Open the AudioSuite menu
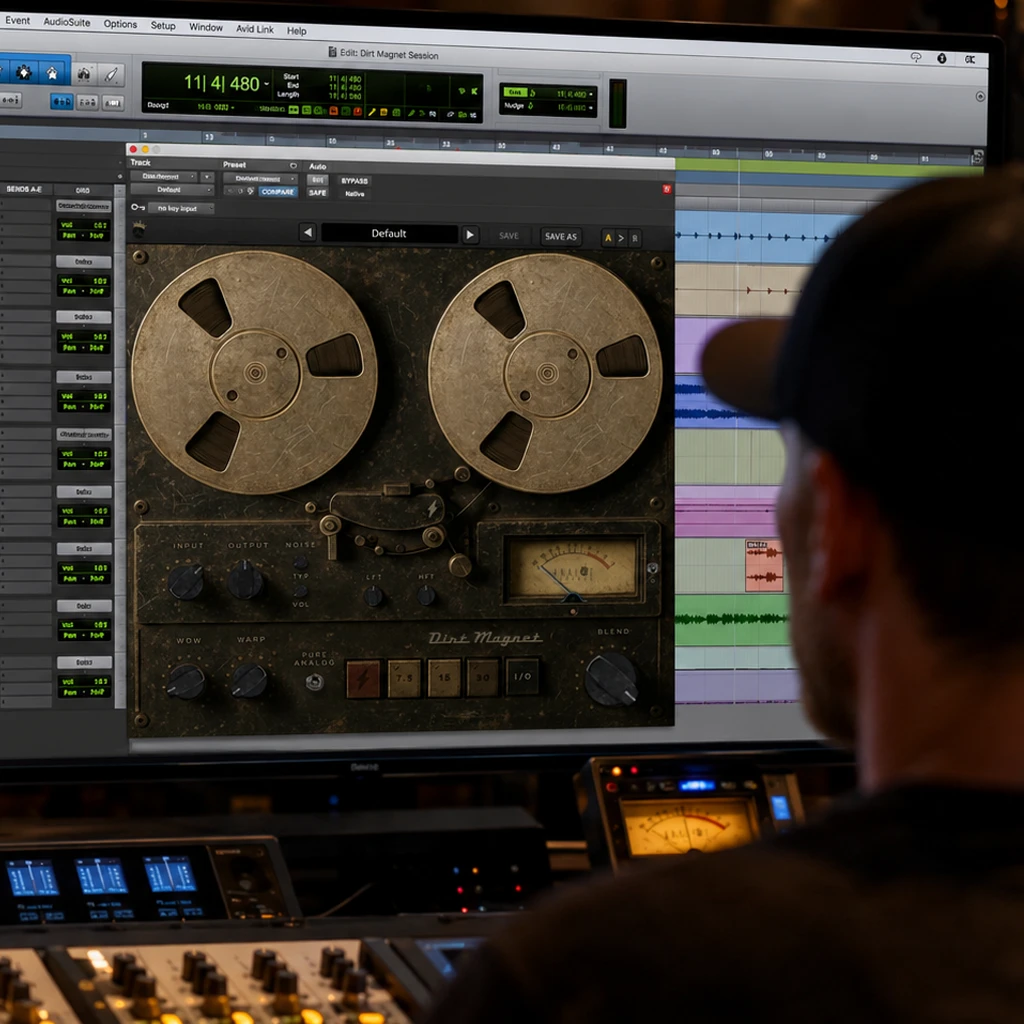This screenshot has width=1024, height=1024. (67, 22)
